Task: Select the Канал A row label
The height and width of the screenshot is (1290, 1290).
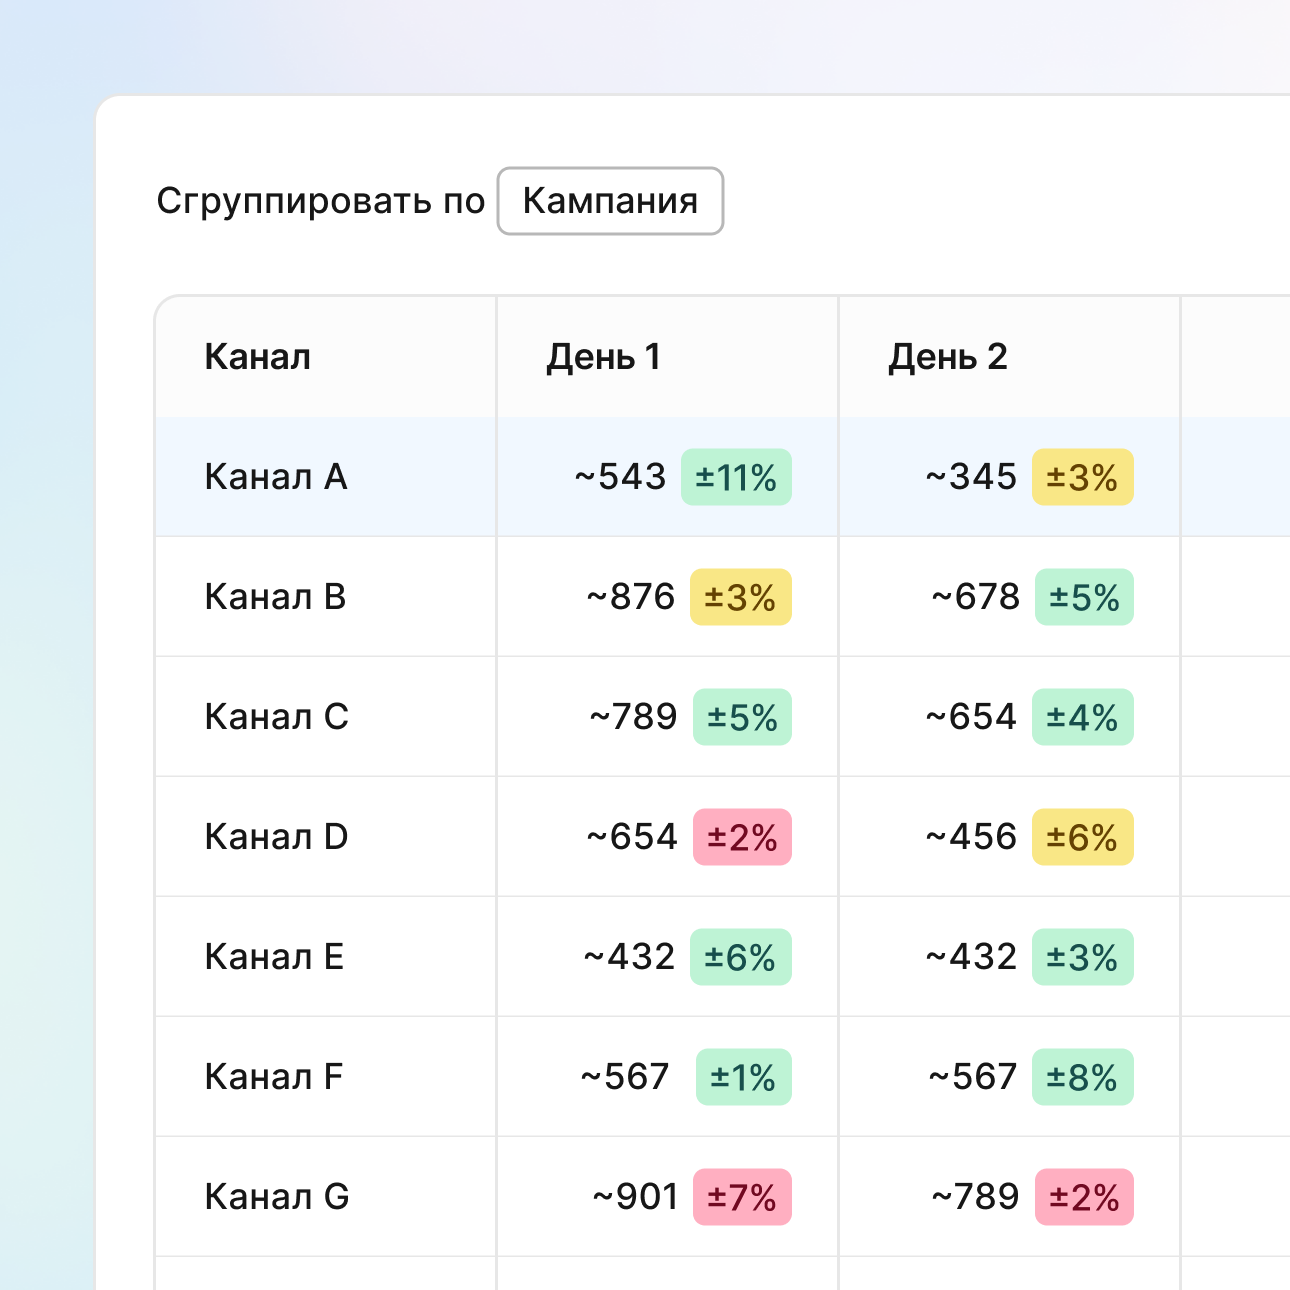Action: (276, 477)
